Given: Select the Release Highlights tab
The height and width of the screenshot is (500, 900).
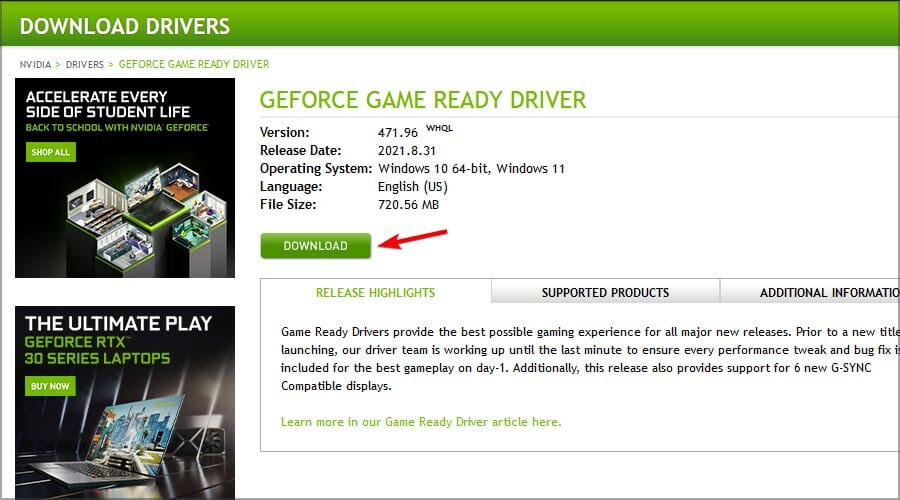Looking at the screenshot, I should [375, 292].
